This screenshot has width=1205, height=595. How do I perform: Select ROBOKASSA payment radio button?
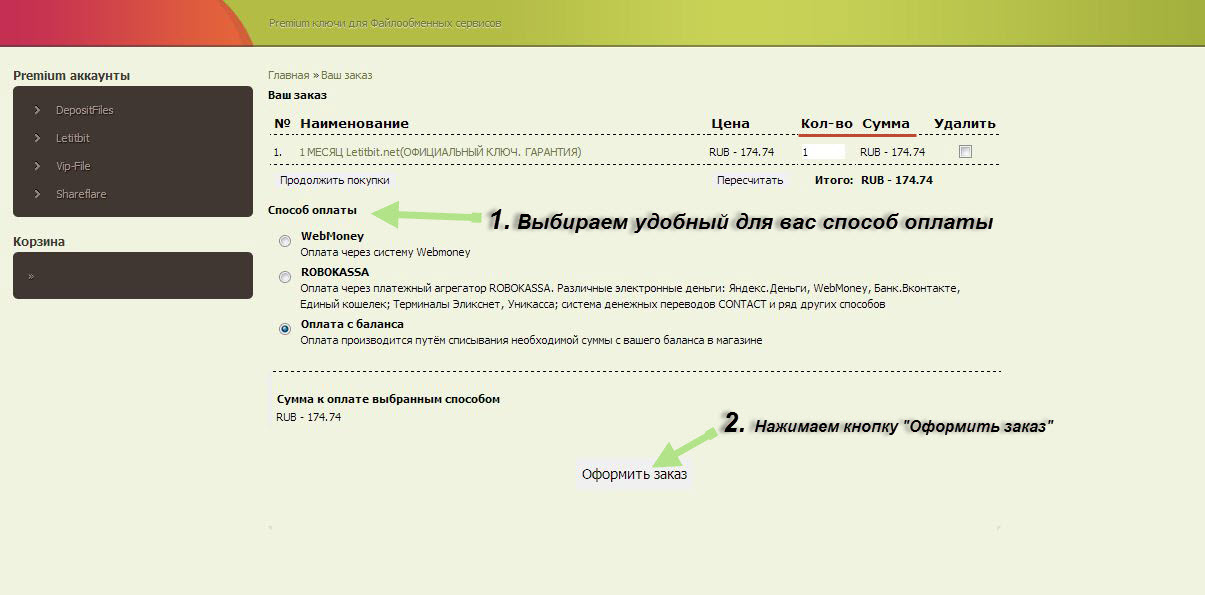[285, 276]
